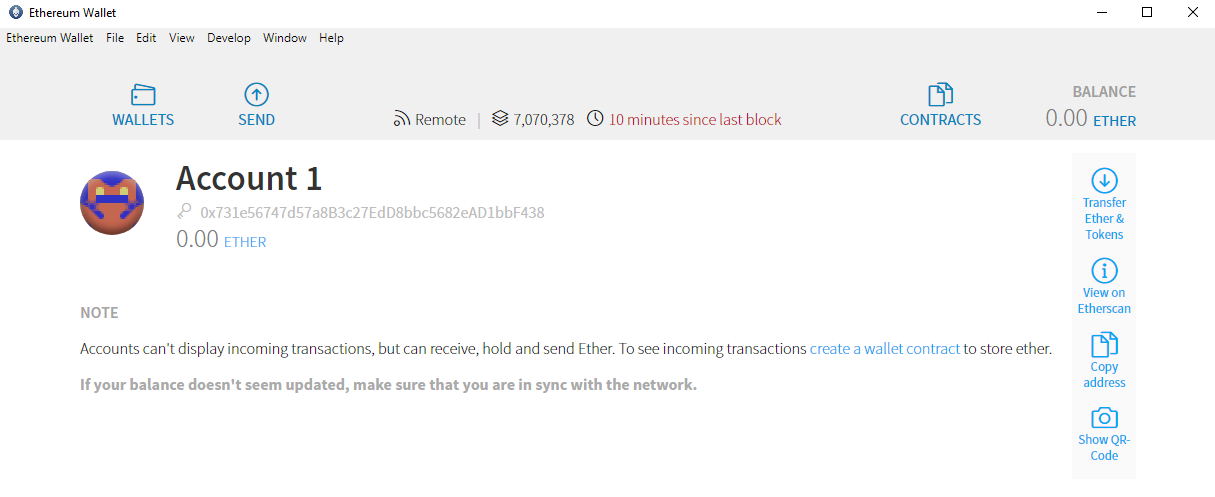Viewport: 1215px width, 497px height.
Task: Open the Contracts page icon
Action: coord(941,95)
